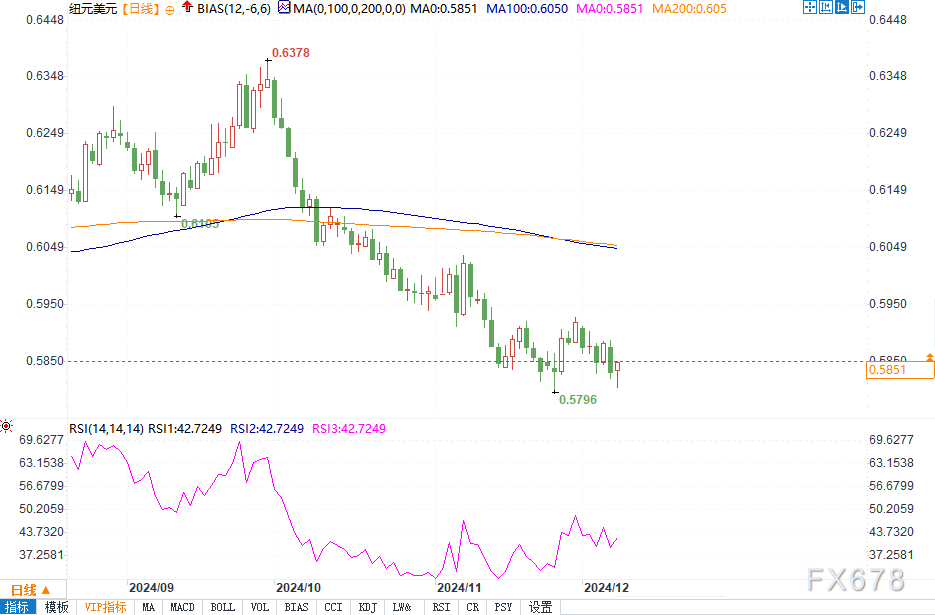This screenshot has height=615, width=935.
Task: Click the export/exit arrow icon at top right
Action: coord(857,8)
